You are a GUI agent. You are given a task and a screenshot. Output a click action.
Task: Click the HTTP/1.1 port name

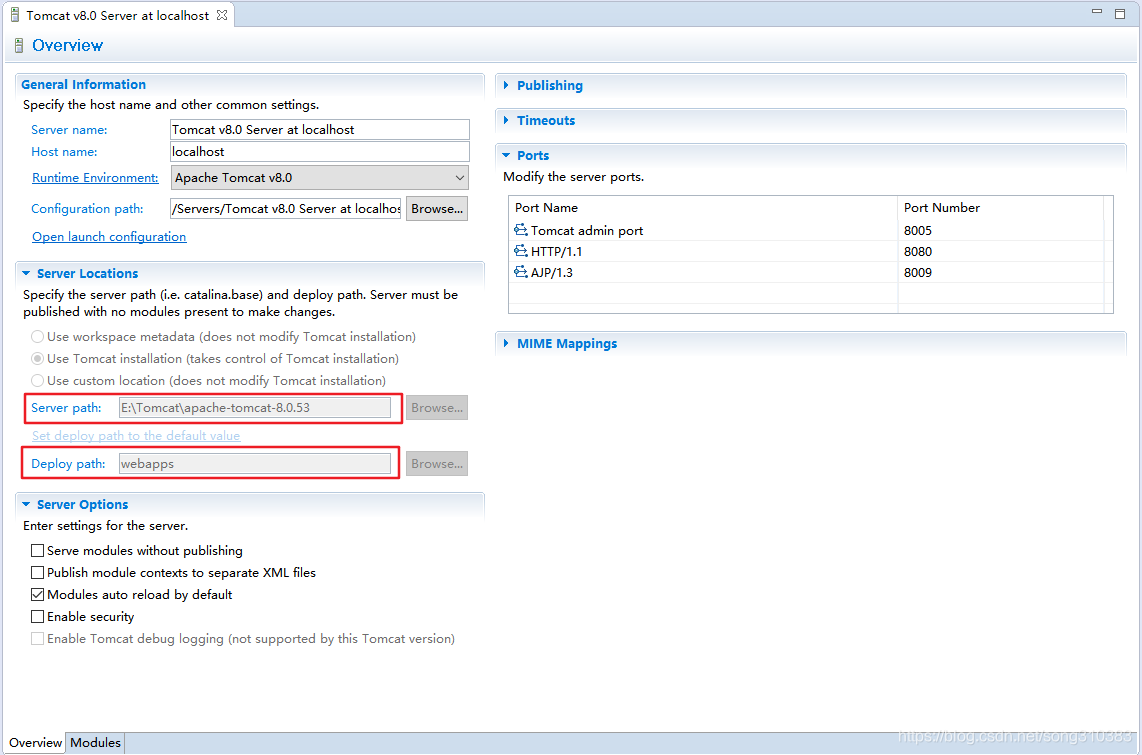click(556, 251)
